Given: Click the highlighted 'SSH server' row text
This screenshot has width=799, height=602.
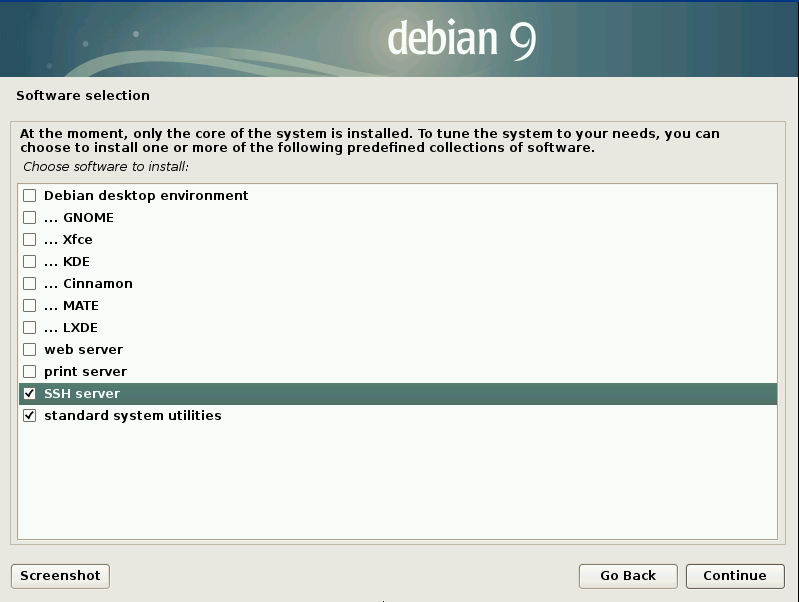Looking at the screenshot, I should pos(82,394).
